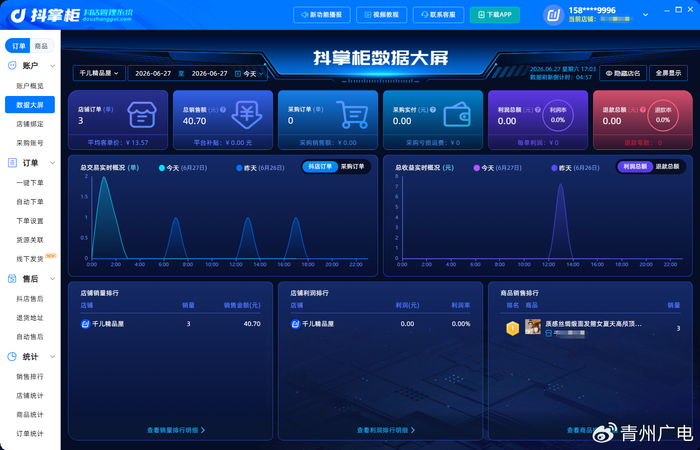Toggle 今天 legend in 总交易实时概况
The width and height of the screenshot is (700, 450).
[183, 168]
